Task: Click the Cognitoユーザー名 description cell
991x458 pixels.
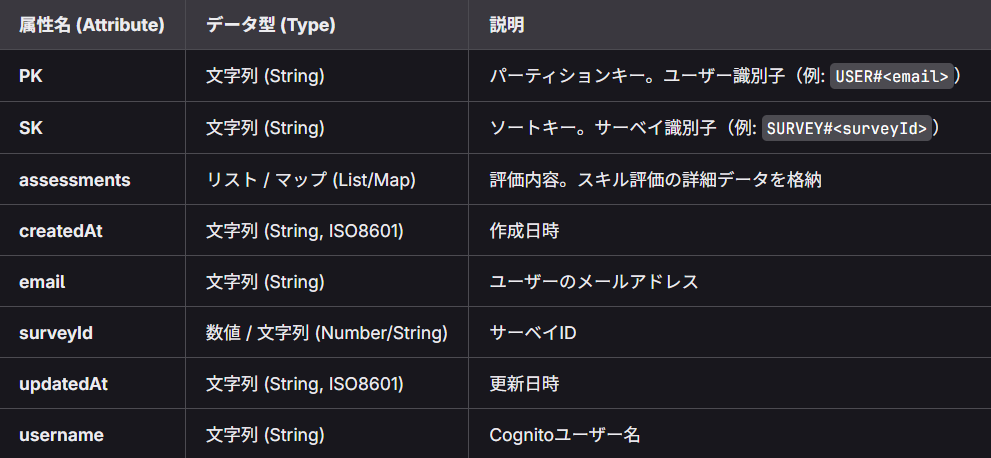Action: click(565, 435)
